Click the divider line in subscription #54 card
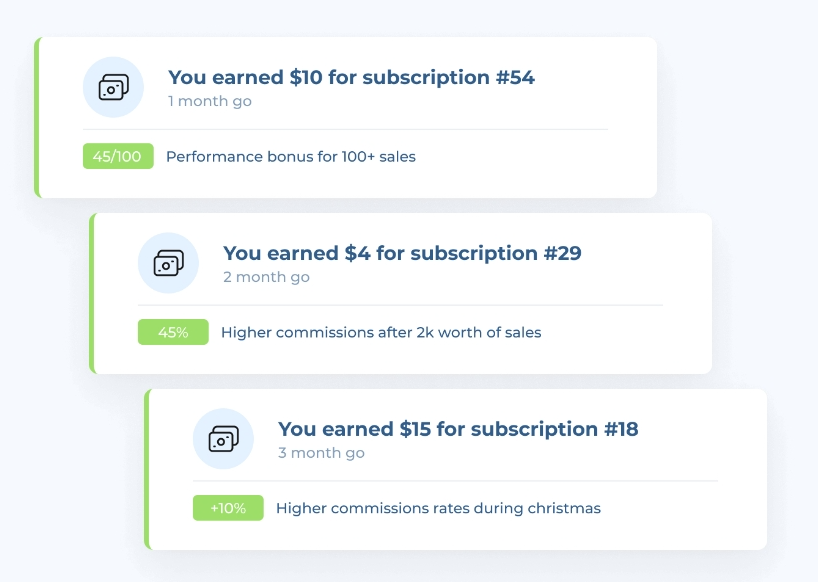The width and height of the screenshot is (818, 582). tap(345, 129)
